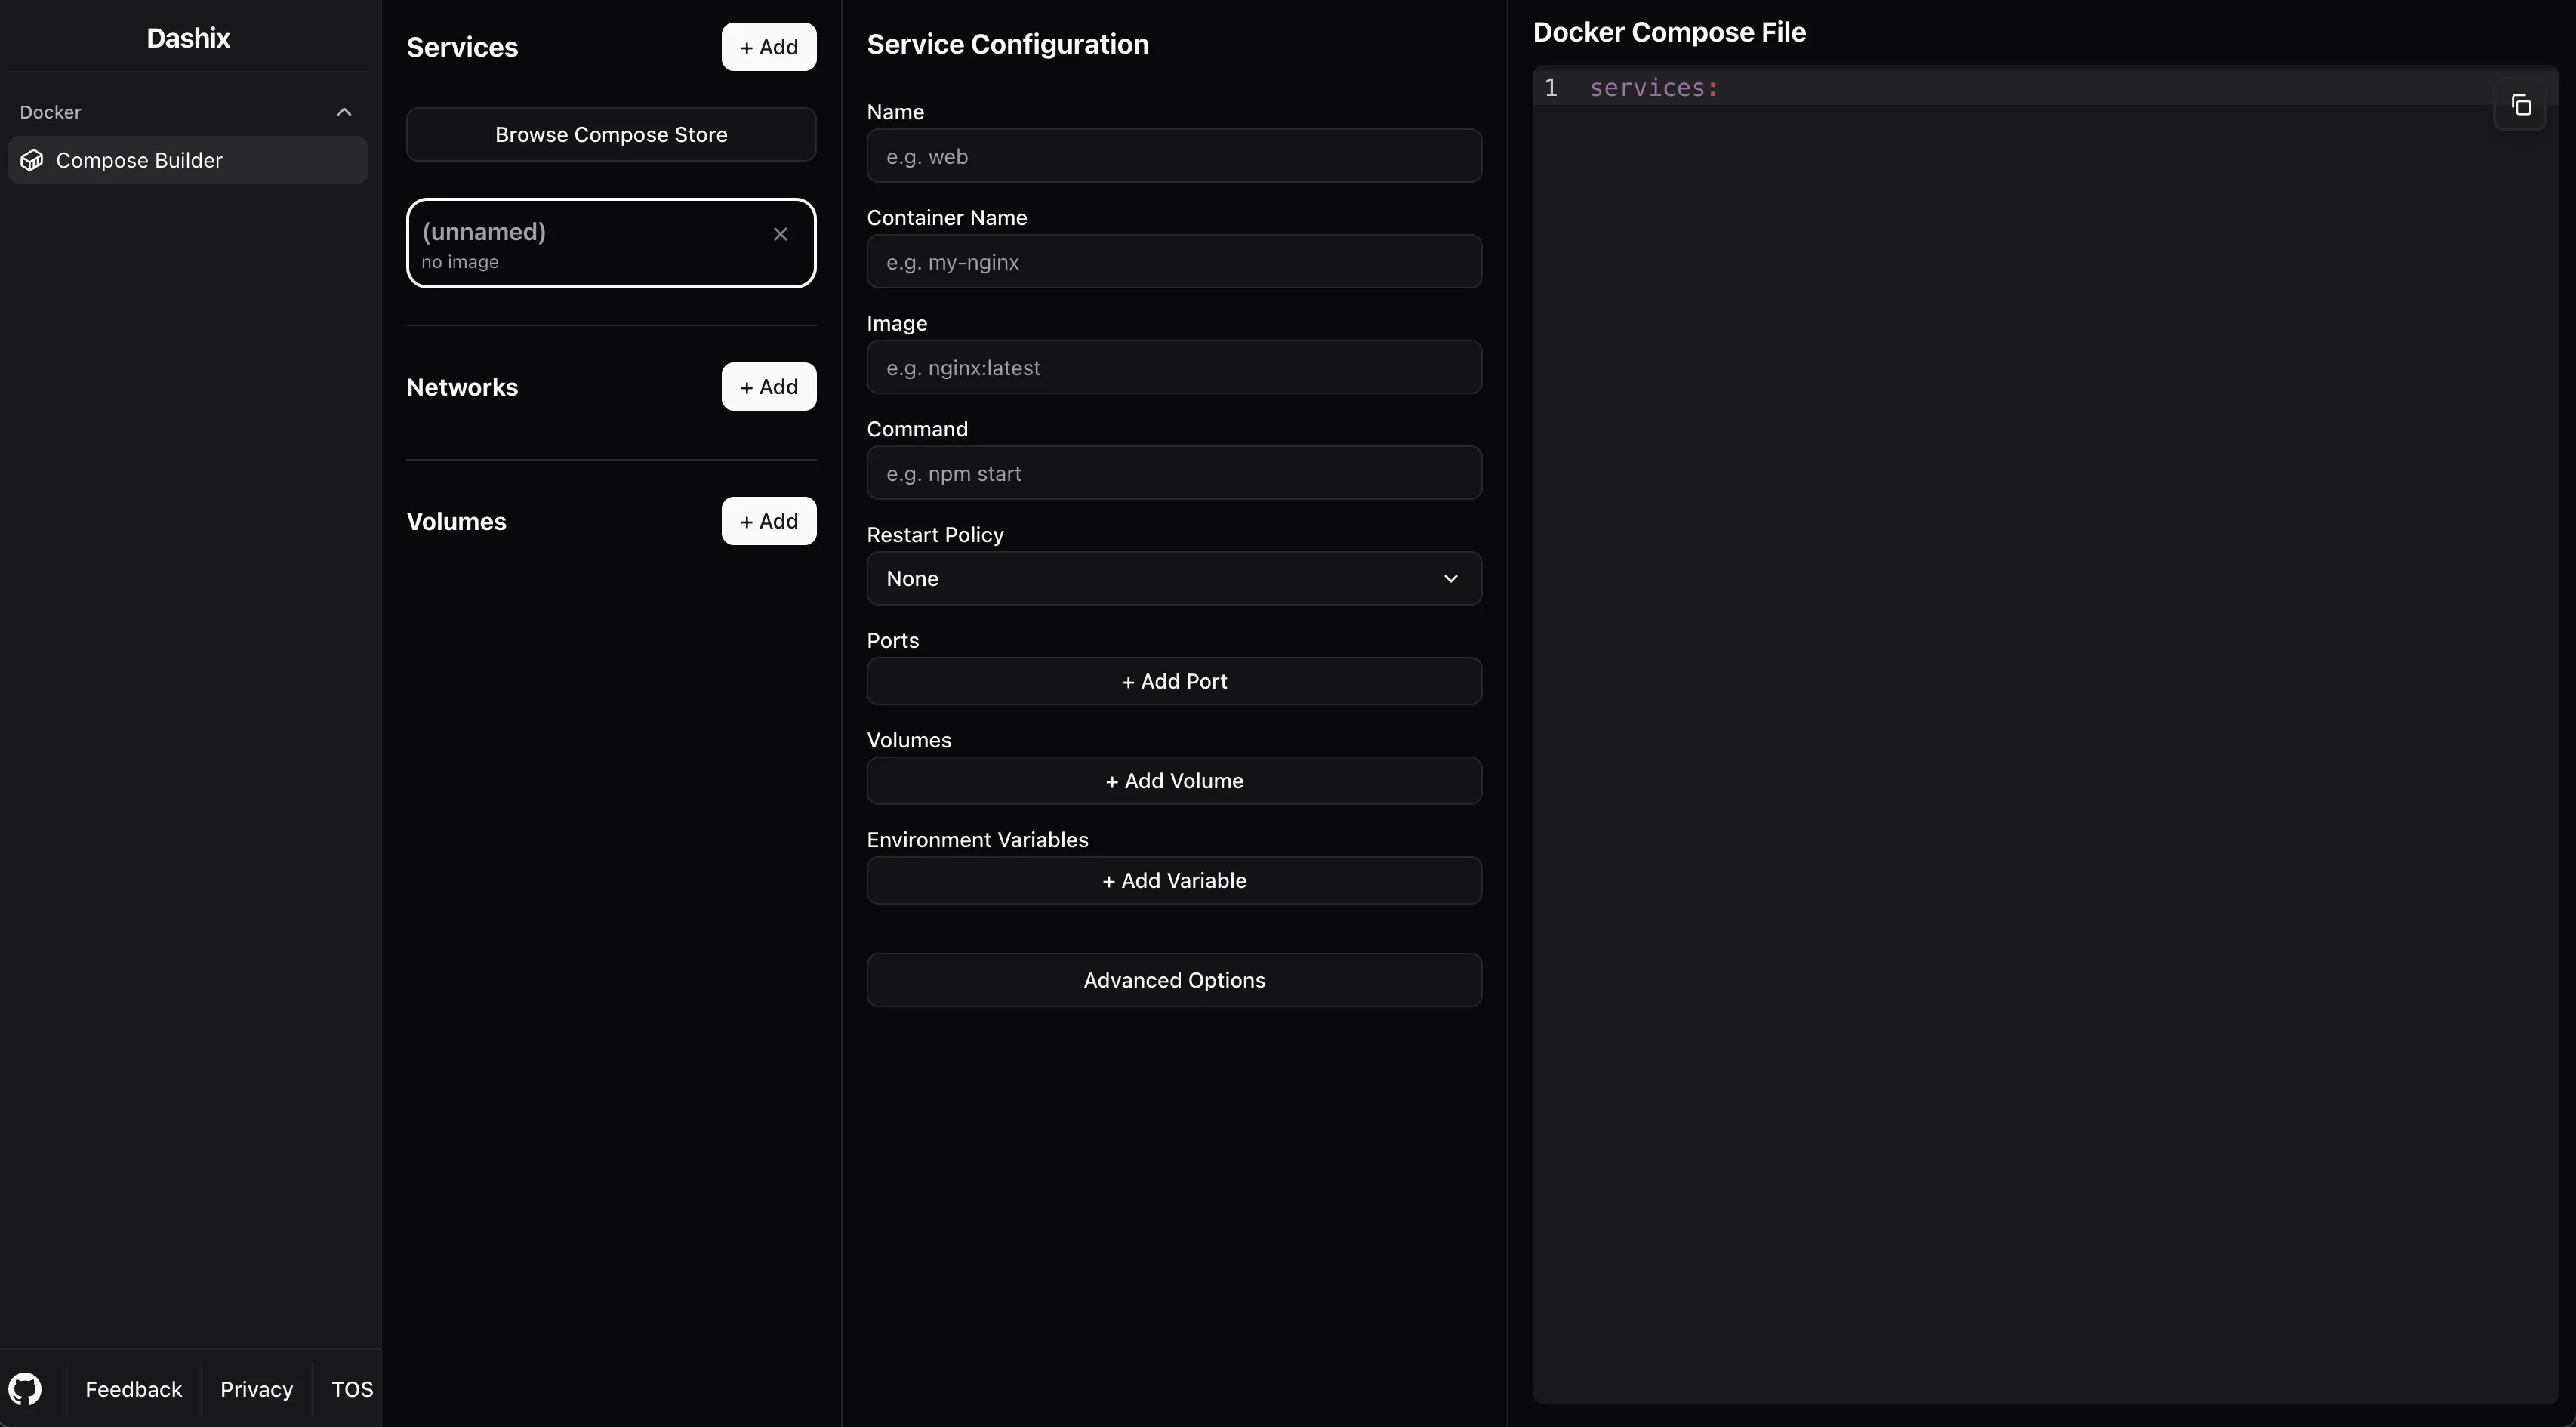Click the Add Port button
The width and height of the screenshot is (2576, 1427).
click(1173, 681)
